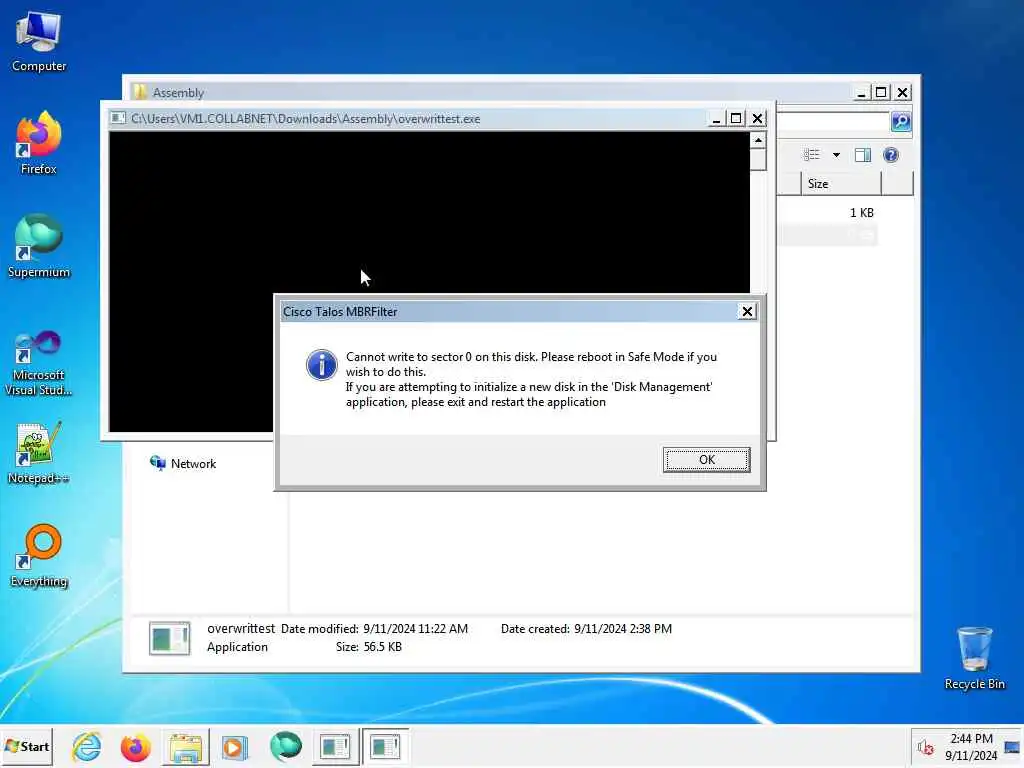
Task: Click the Assembly window search field
Action: pos(833,121)
